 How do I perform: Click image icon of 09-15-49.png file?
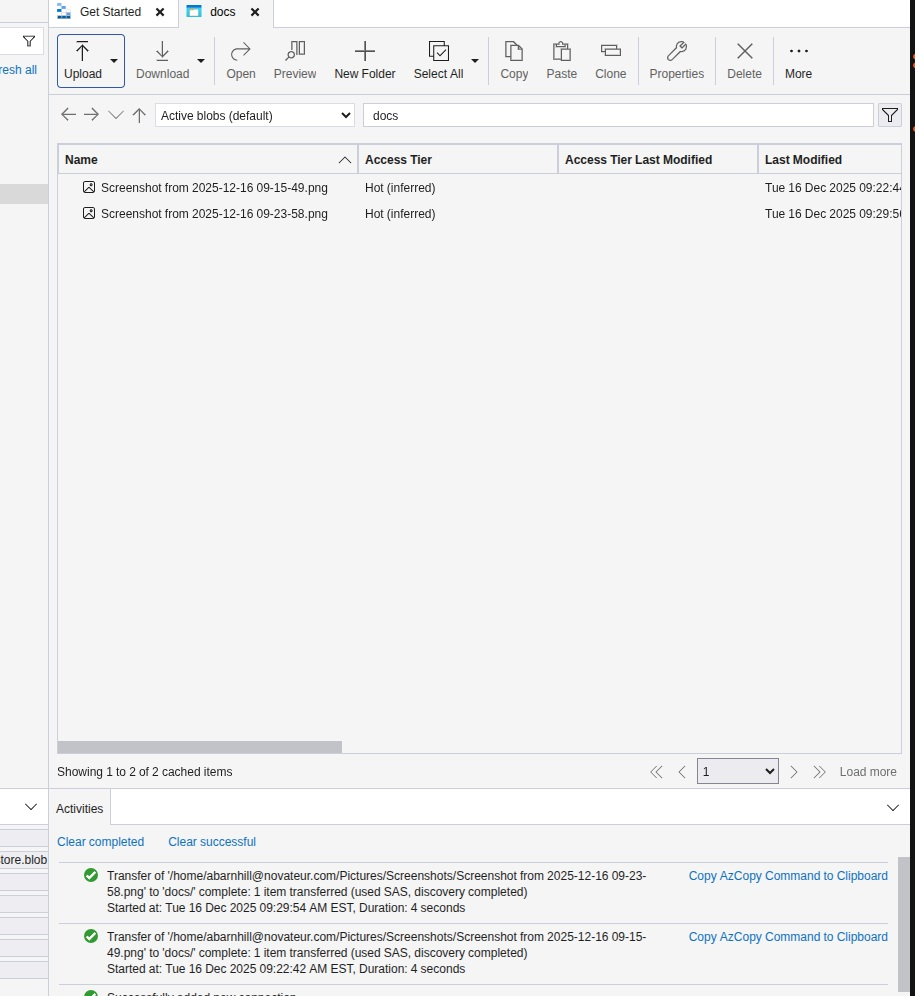pyautogui.click(x=89, y=187)
